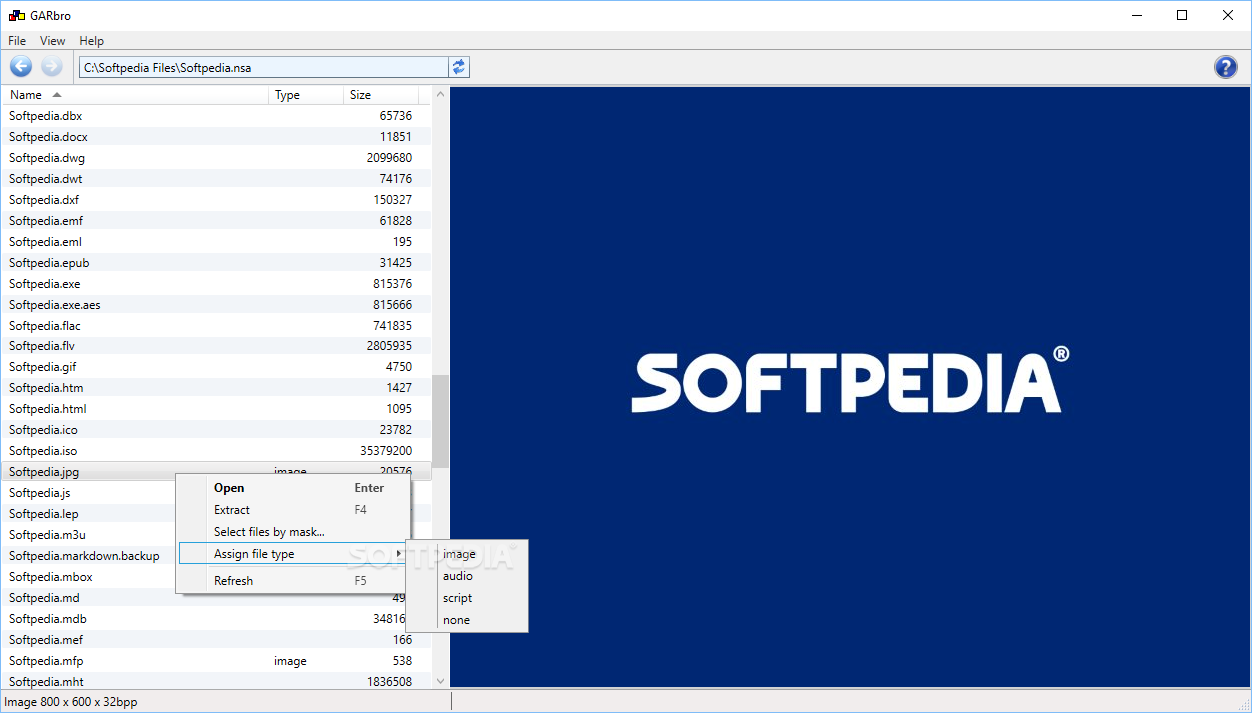1252x713 pixels.
Task: Click the forward navigation arrow
Action: pyautogui.click(x=52, y=67)
